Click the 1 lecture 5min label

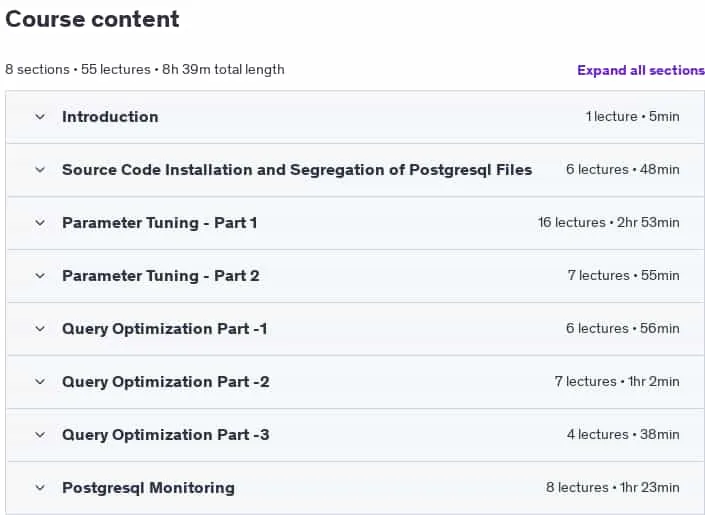632,116
